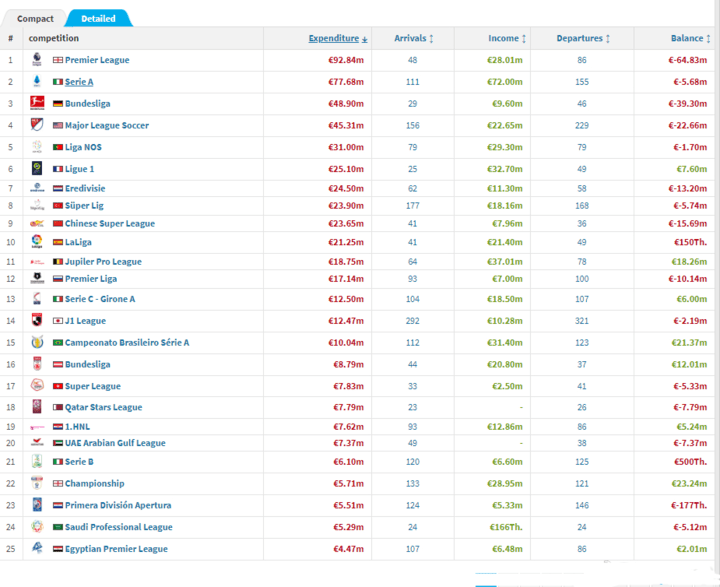Open the Super League link
Viewport: 720px width, 587px height.
click(x=93, y=386)
